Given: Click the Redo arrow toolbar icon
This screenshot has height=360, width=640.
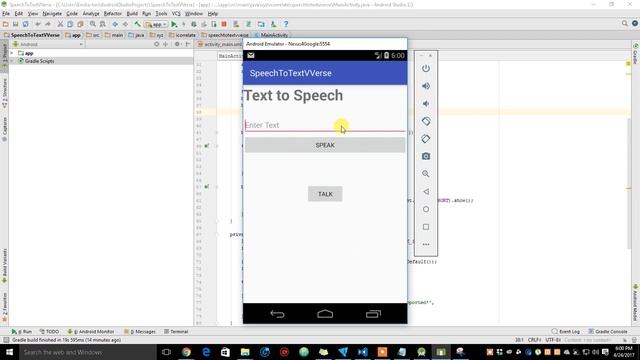Looking at the screenshot, I should 48,24.
